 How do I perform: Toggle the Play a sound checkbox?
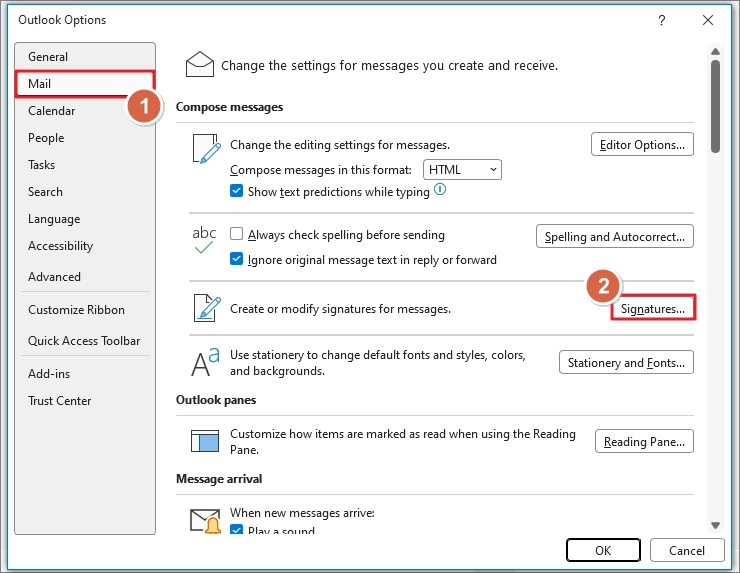236,530
